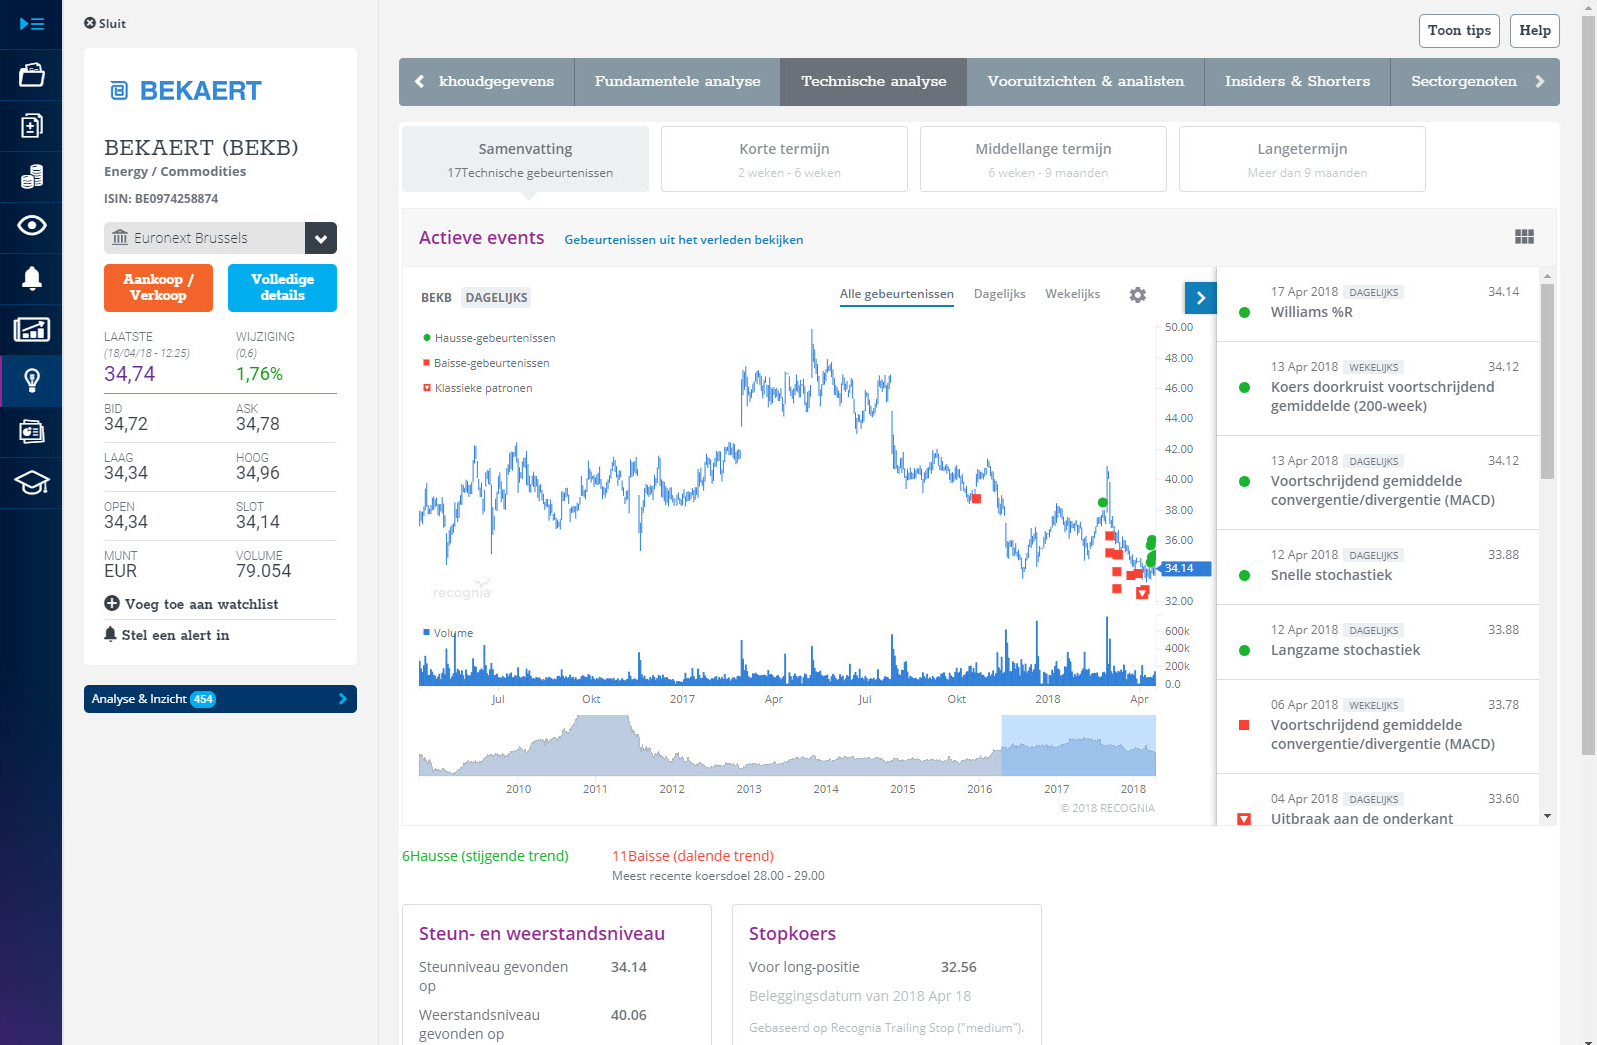Open Koers doorkruist voortschrijdend gemiddelde event

[1377, 389]
